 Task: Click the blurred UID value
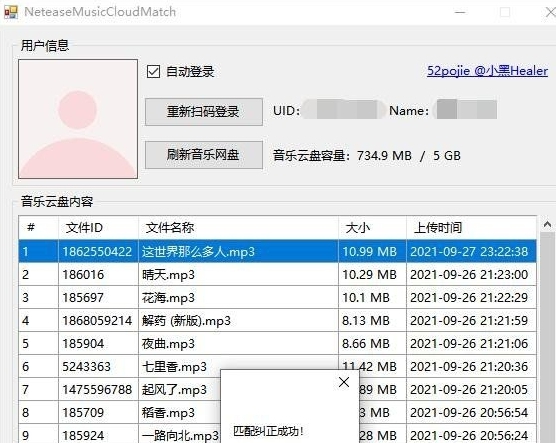344,110
